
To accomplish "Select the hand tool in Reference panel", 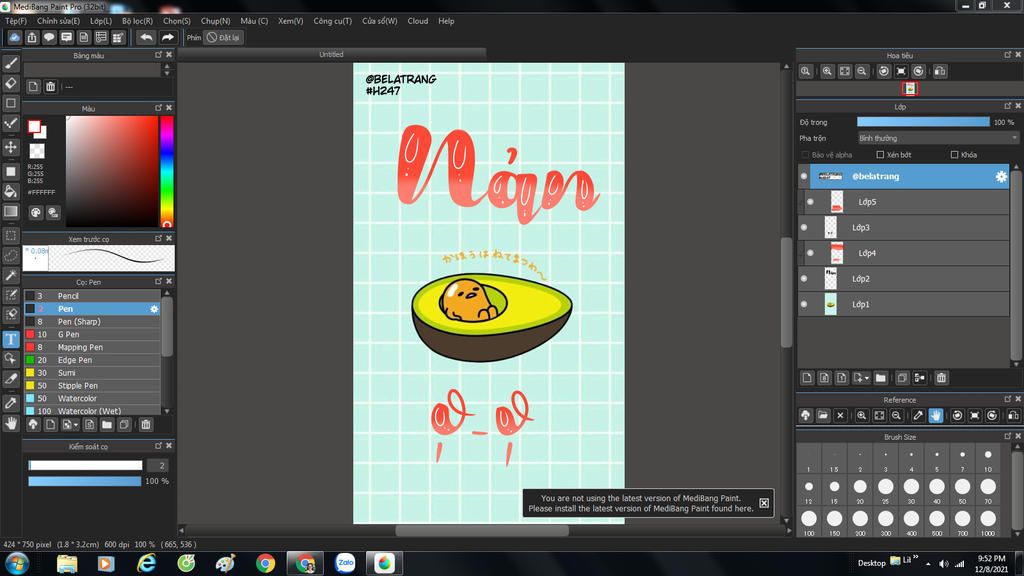I will point(936,415).
